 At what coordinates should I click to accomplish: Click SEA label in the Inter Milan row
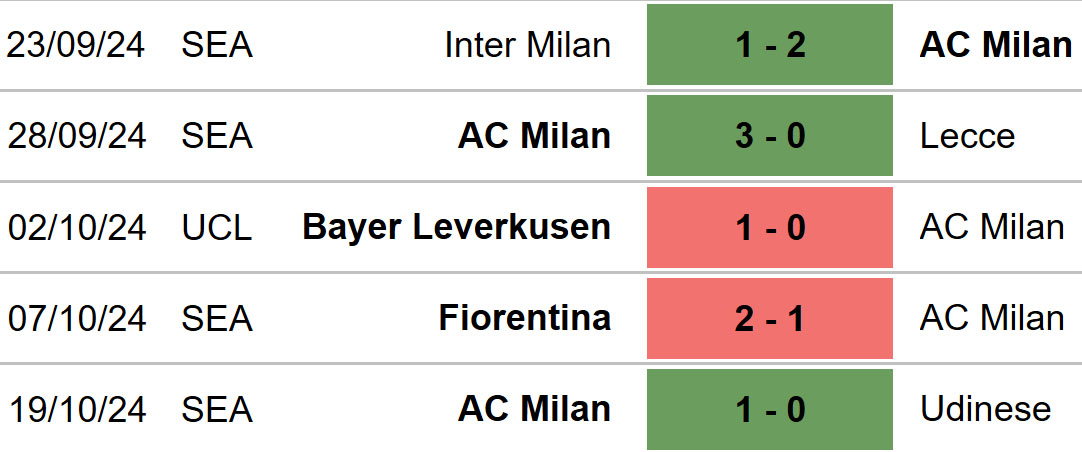tap(217, 45)
